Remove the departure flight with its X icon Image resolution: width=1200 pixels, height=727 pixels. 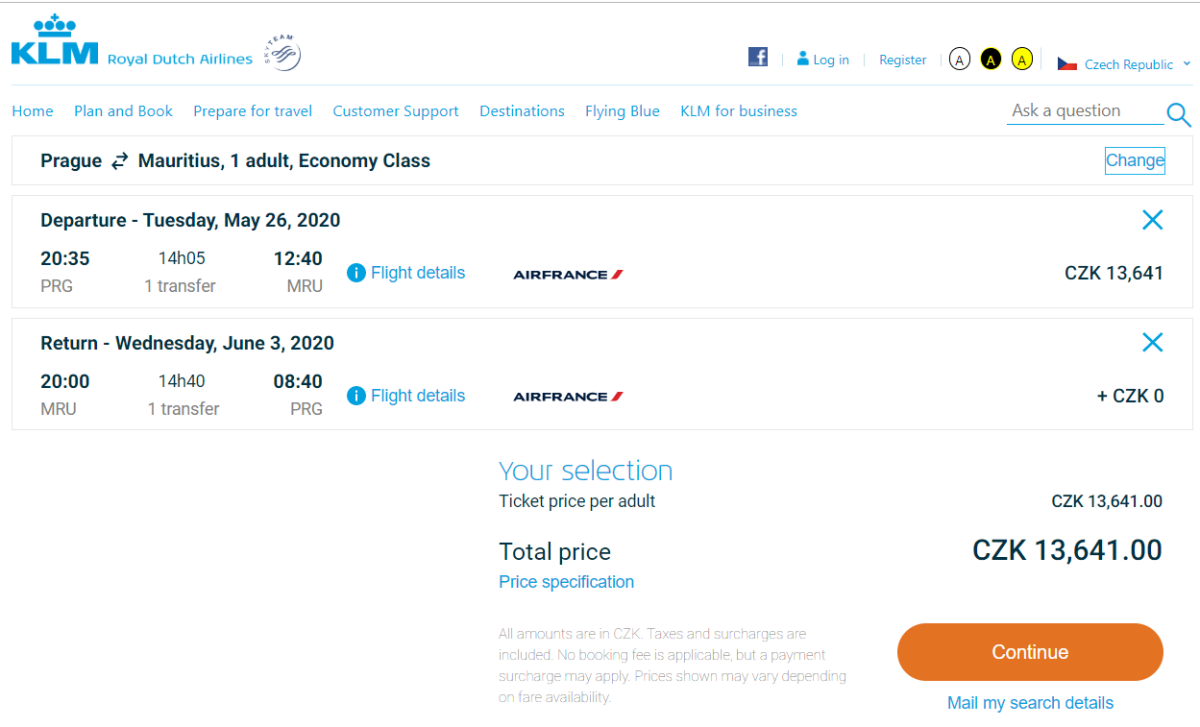(x=1152, y=220)
